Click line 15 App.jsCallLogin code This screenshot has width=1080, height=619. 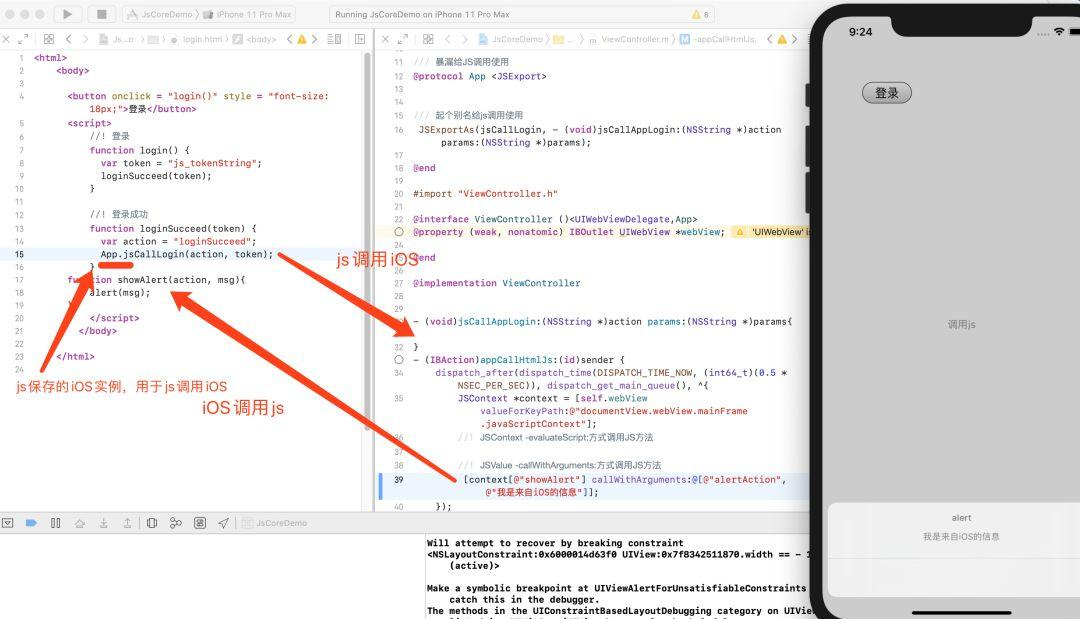(x=187, y=254)
